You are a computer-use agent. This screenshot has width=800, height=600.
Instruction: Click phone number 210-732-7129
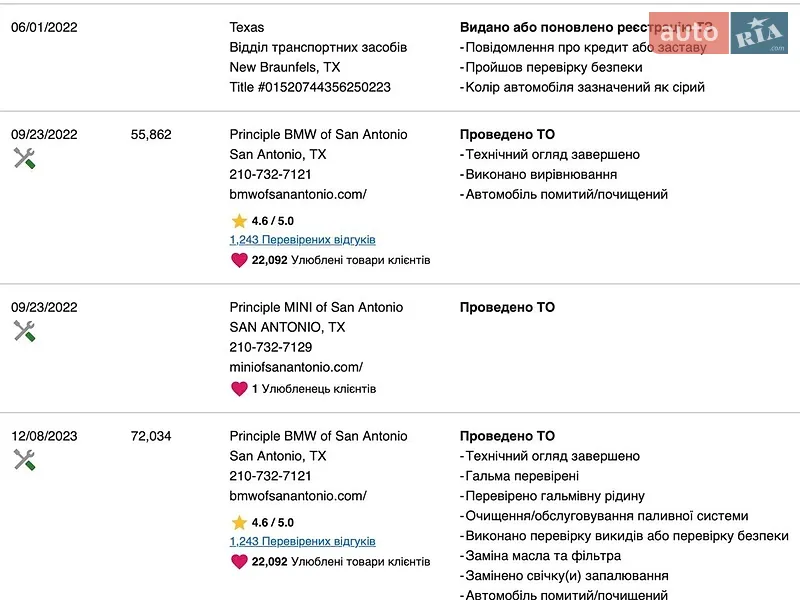pos(271,347)
